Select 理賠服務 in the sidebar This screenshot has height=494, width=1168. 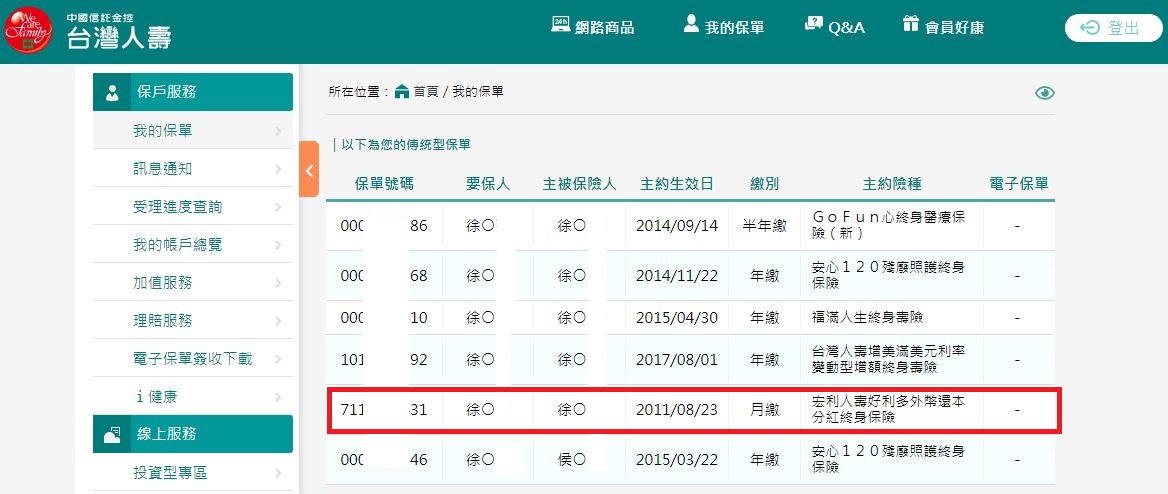pos(193,320)
